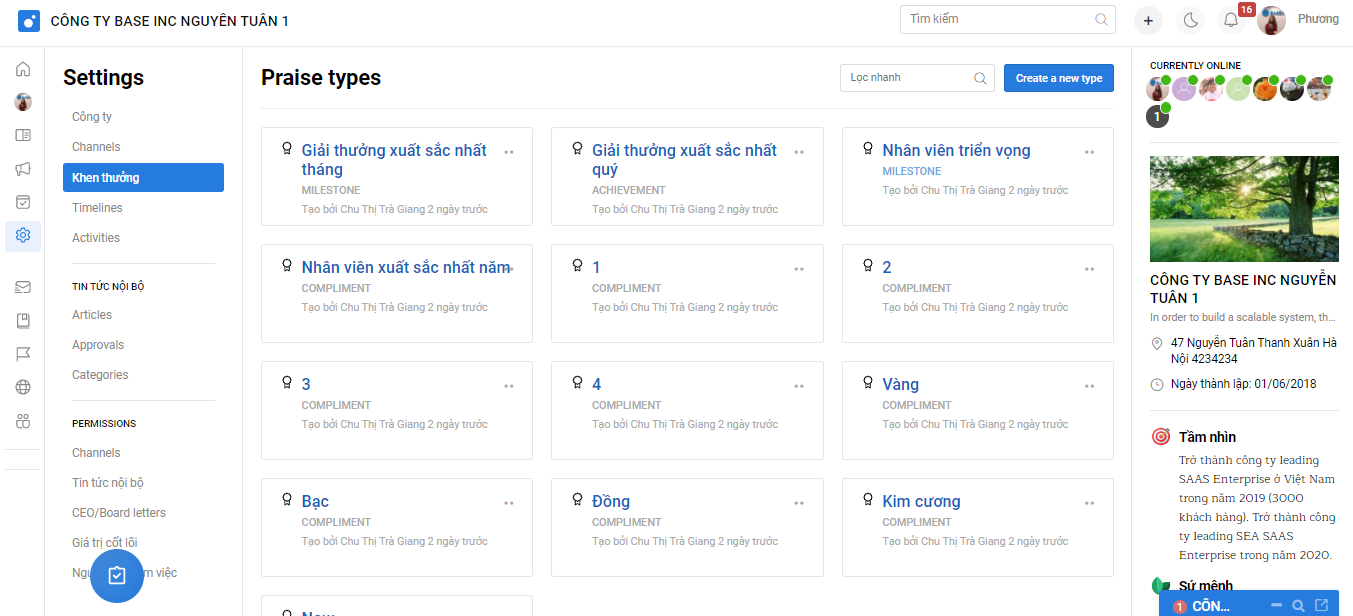
Task: Pop out the chat bar window icon
Action: (1322, 606)
